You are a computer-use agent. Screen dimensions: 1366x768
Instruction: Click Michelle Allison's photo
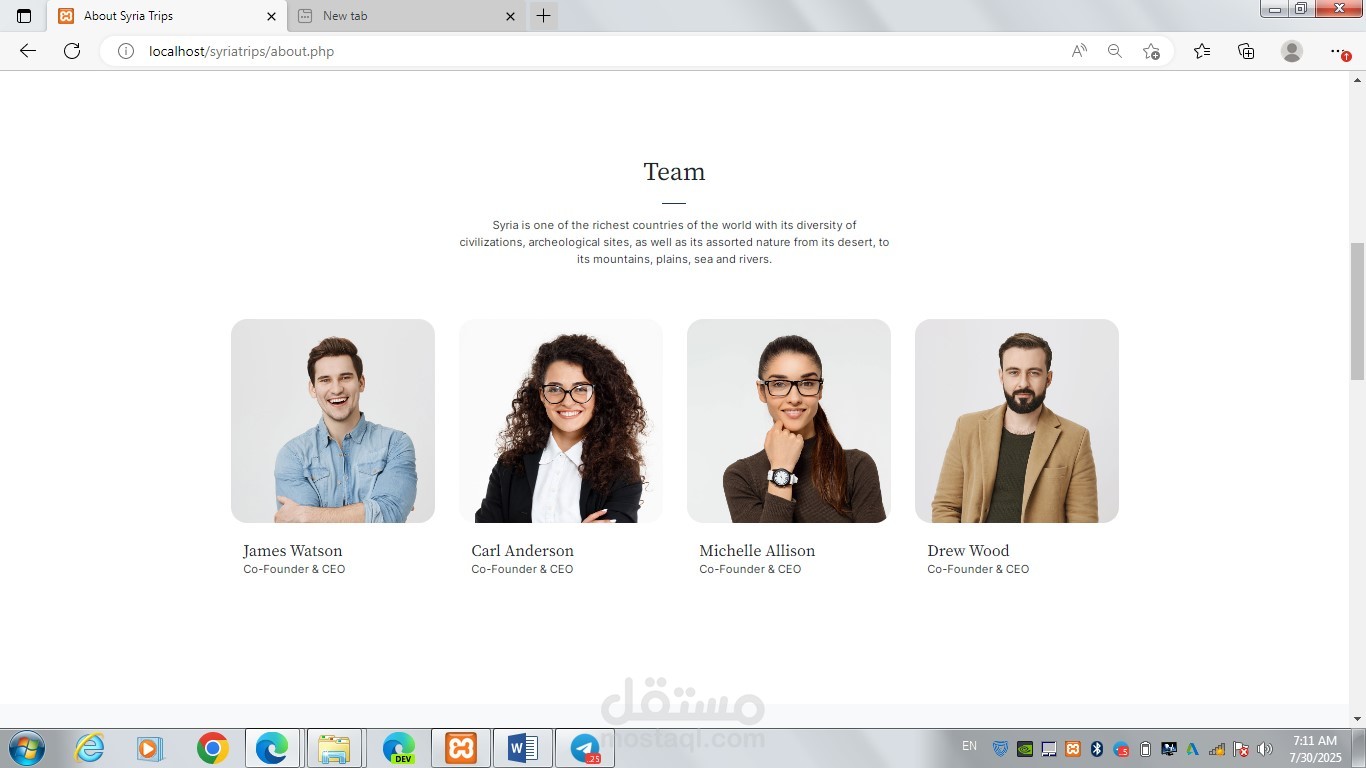pos(789,421)
